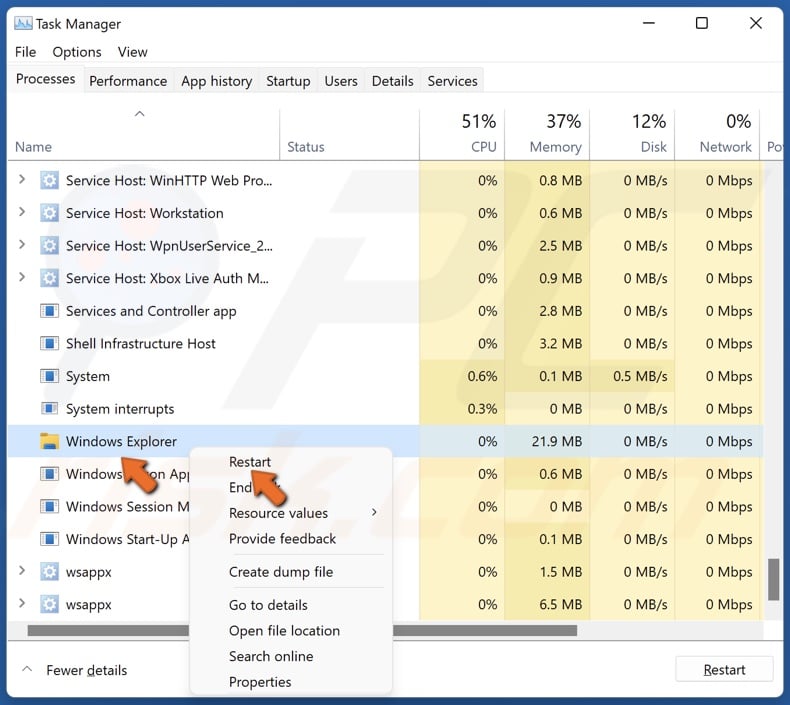Viewport: 790px width, 705px height.
Task: Choose Search online in context menu
Action: (271, 656)
